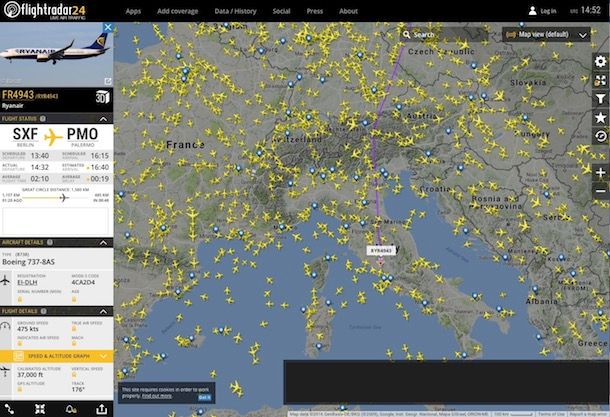This screenshot has height=417, width=610.
Task: Click the Mode S code 4CA2D4
Action: tap(83, 282)
